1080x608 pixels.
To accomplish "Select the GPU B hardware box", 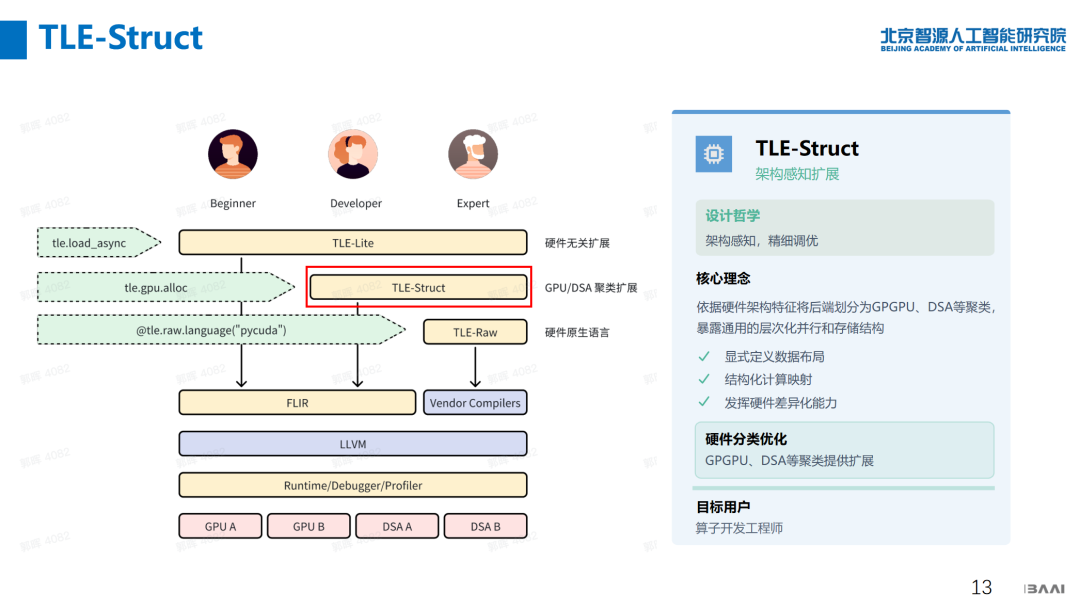I will (x=309, y=526).
